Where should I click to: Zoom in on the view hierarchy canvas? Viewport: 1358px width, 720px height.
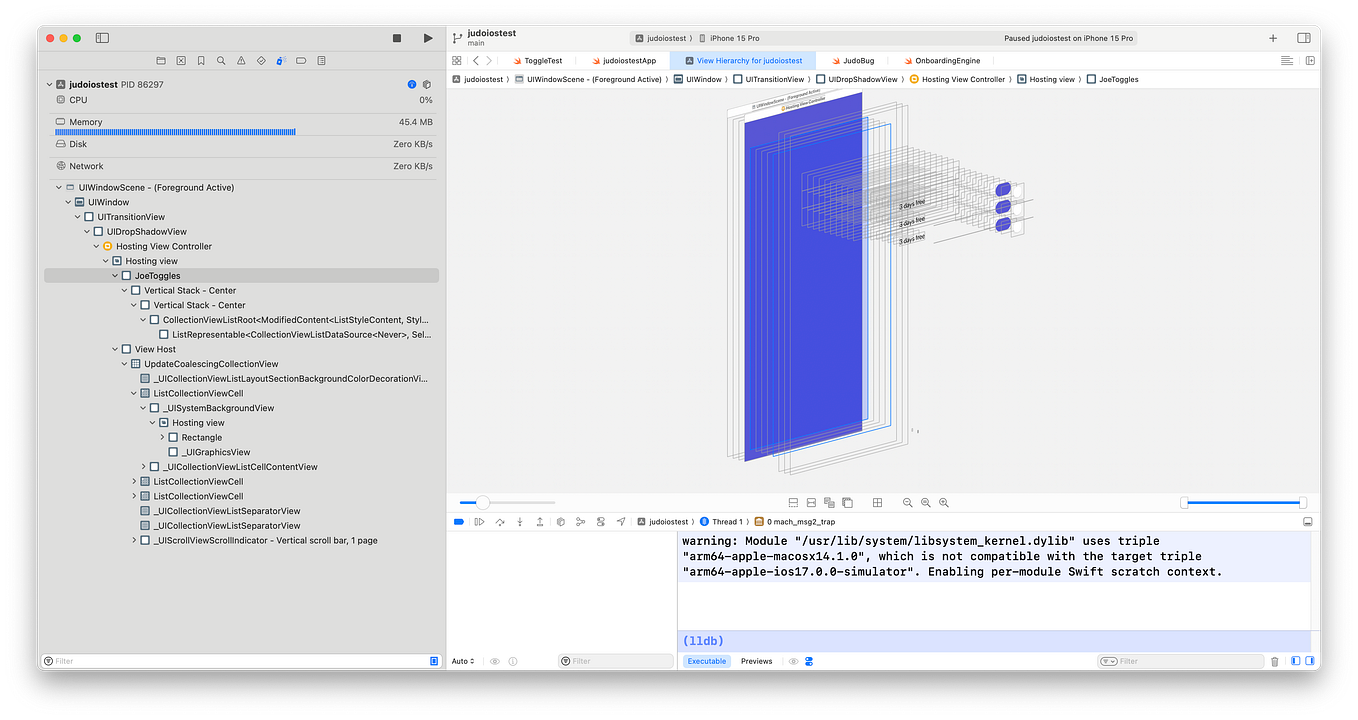pyautogui.click(x=943, y=502)
